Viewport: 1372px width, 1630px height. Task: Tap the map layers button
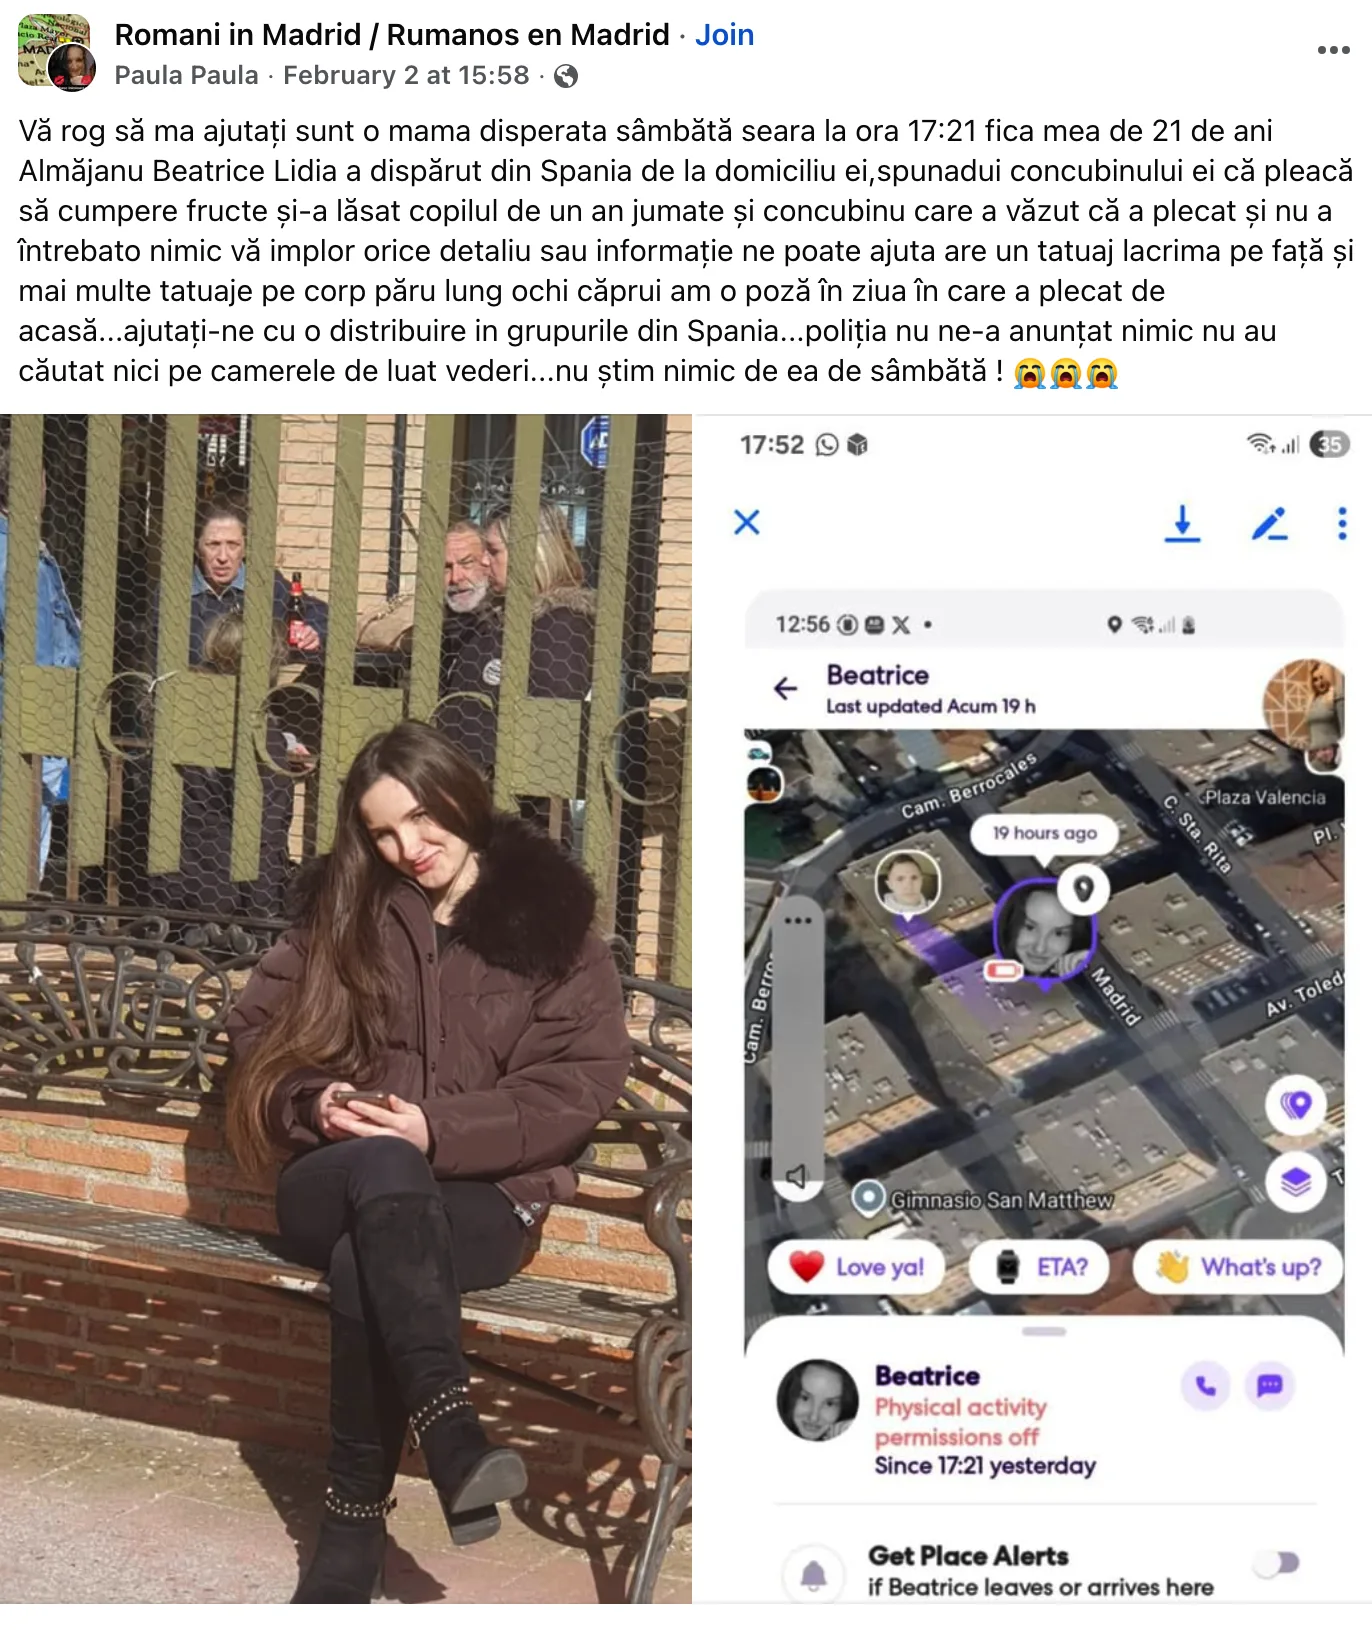1296,1182
